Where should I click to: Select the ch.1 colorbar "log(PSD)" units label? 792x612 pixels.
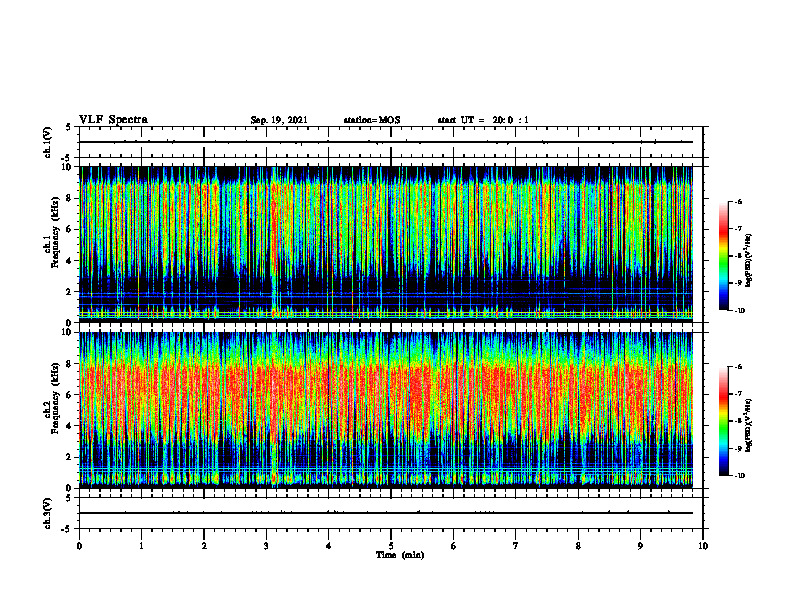coord(749,260)
